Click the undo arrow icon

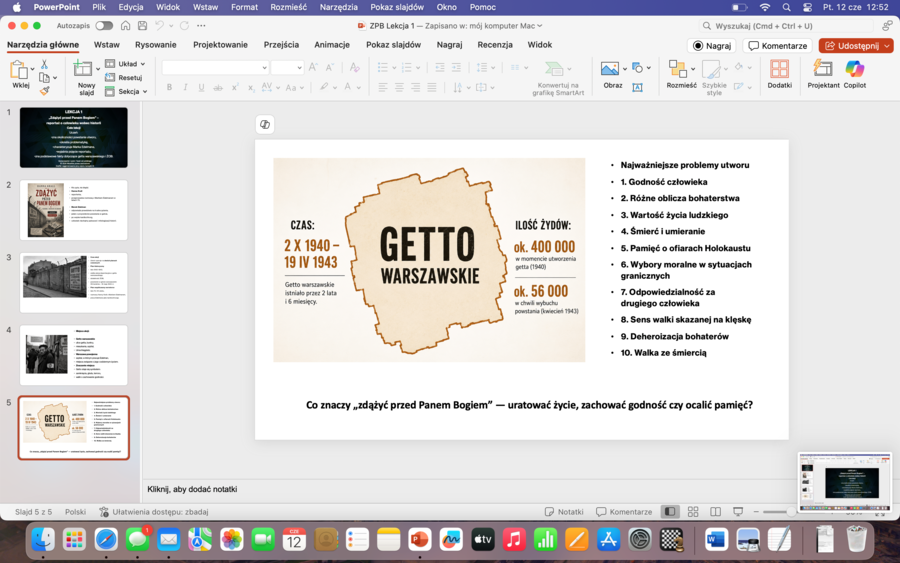pos(160,26)
